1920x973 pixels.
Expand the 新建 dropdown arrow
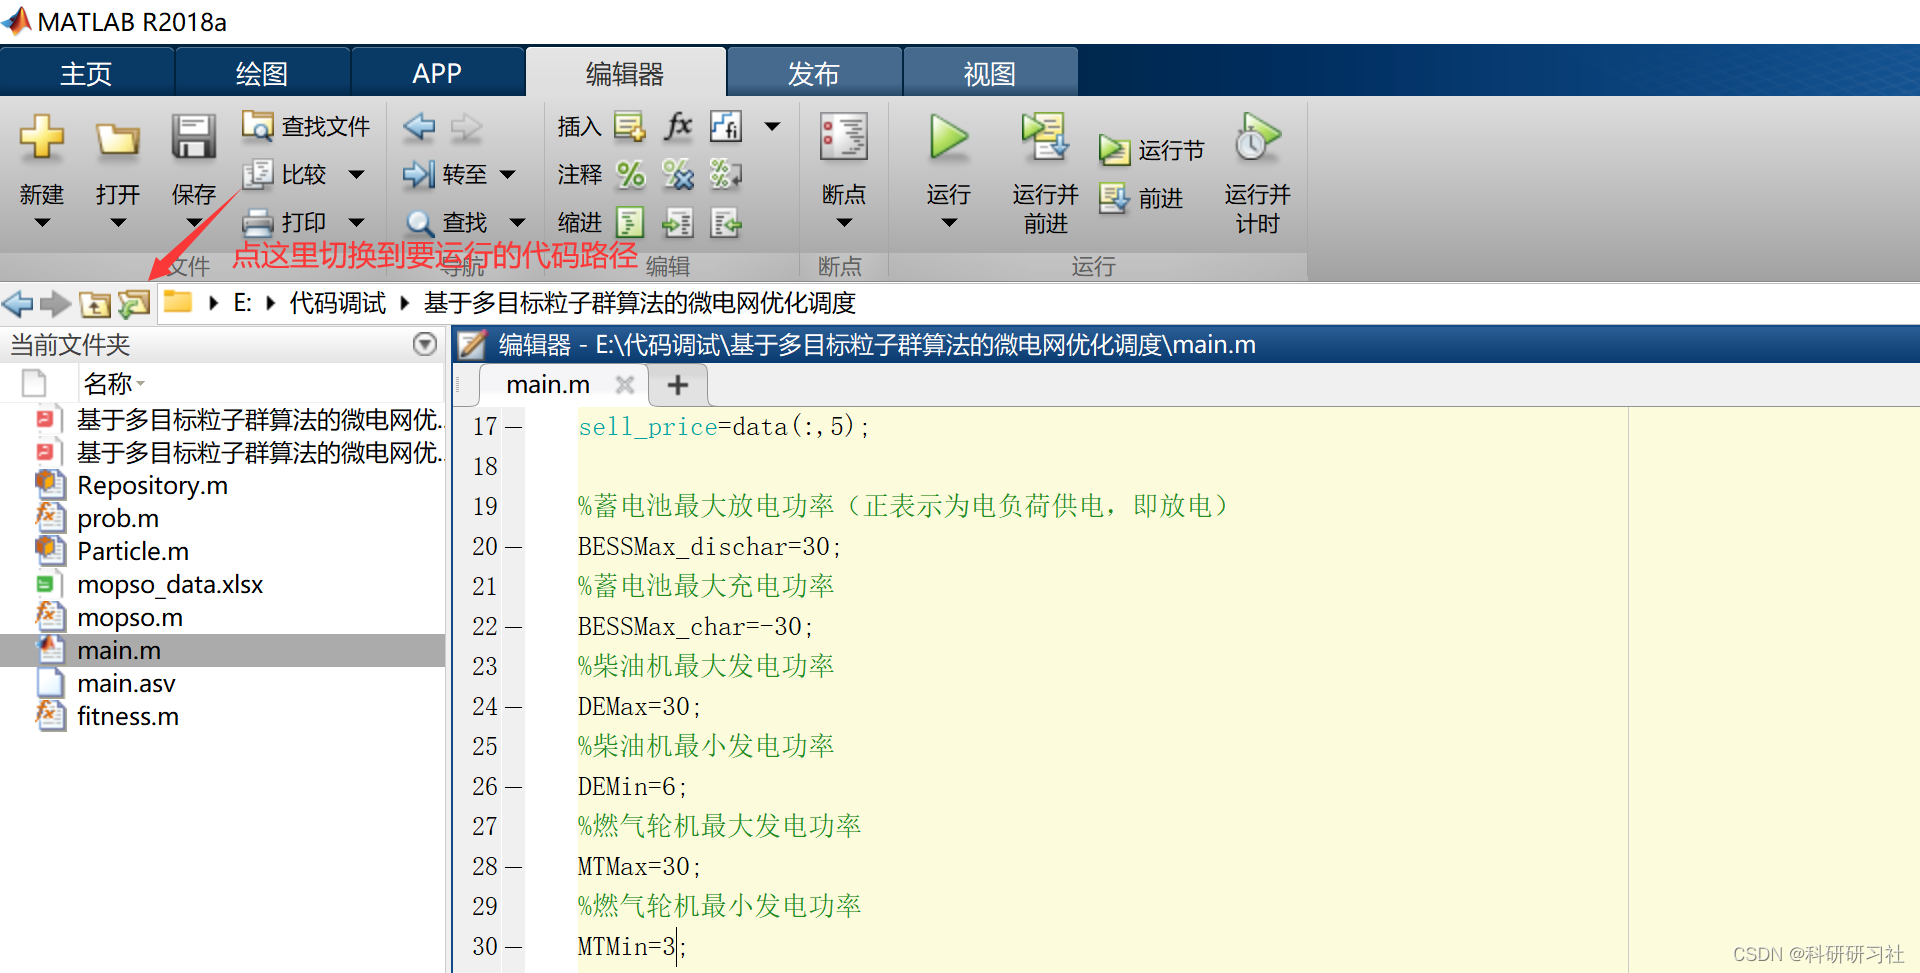click(41, 222)
